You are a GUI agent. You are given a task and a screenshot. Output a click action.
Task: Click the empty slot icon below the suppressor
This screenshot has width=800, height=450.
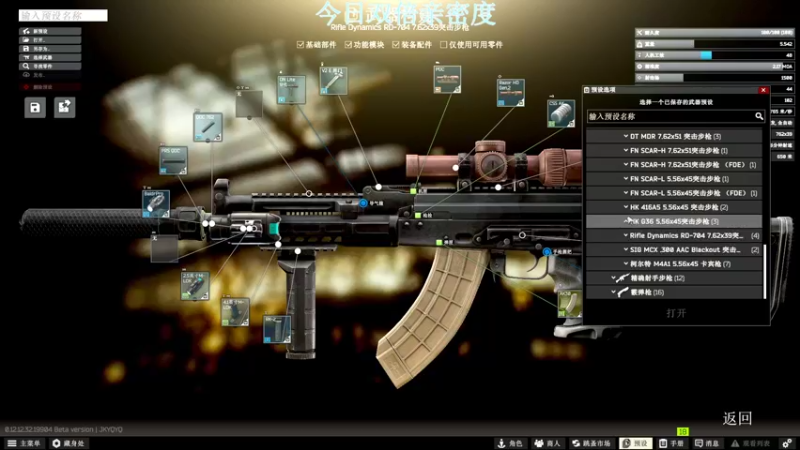point(164,248)
